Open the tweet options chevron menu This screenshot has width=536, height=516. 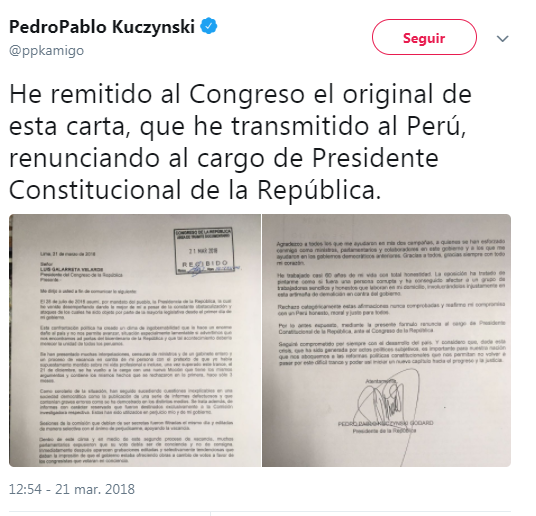tap(502, 39)
